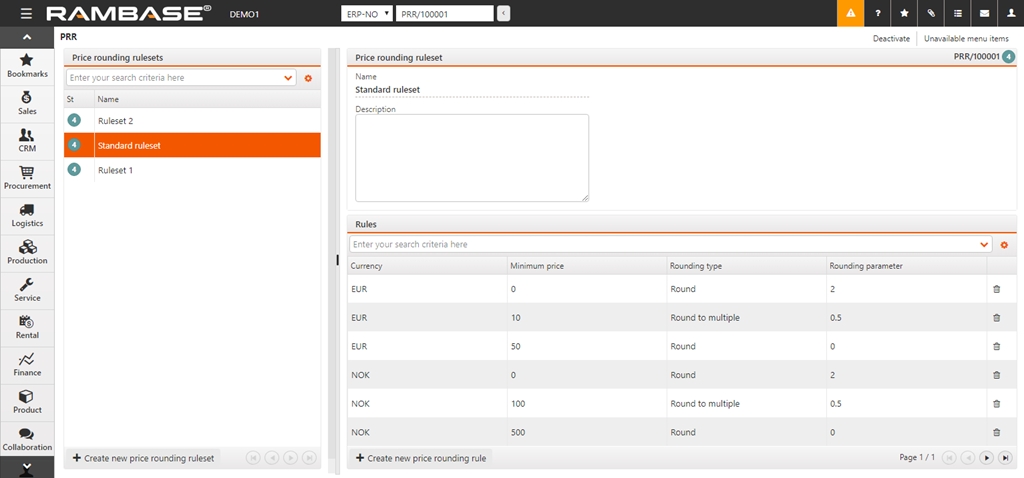The image size is (1024, 478).
Task: Click the list icon in top bar
Action: (x=957, y=13)
